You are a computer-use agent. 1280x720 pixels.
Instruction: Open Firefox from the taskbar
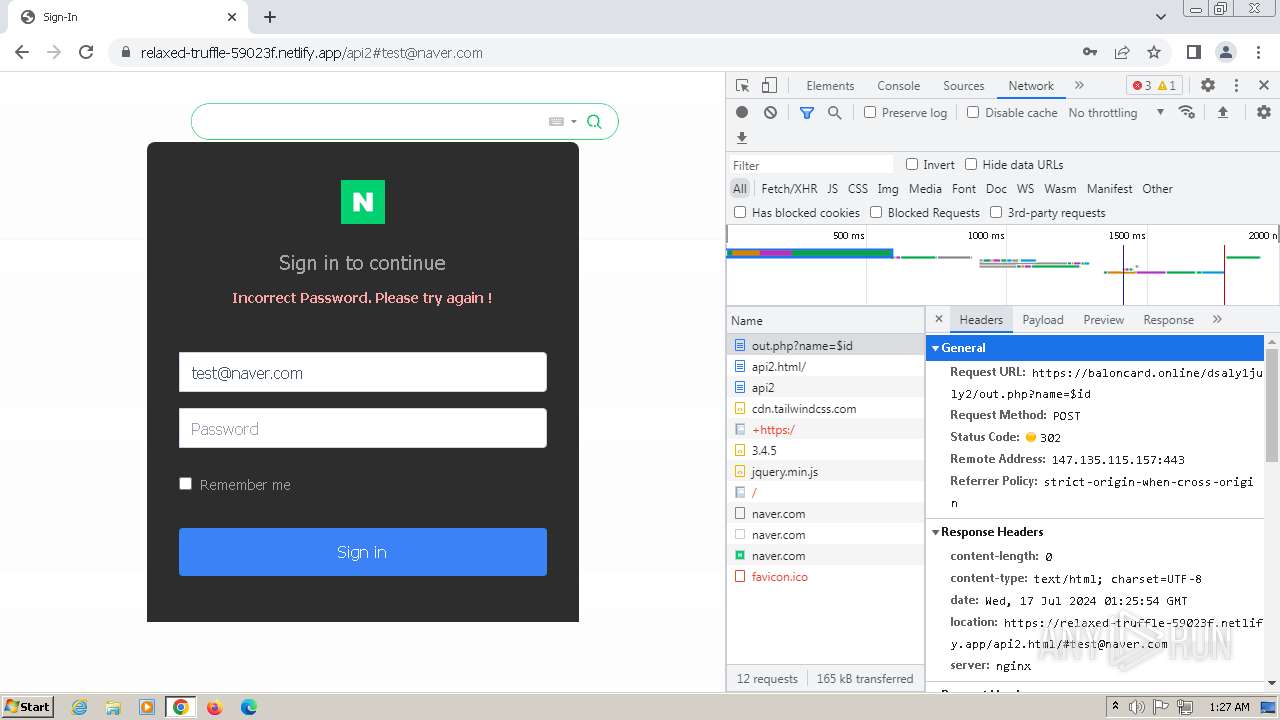[214, 707]
